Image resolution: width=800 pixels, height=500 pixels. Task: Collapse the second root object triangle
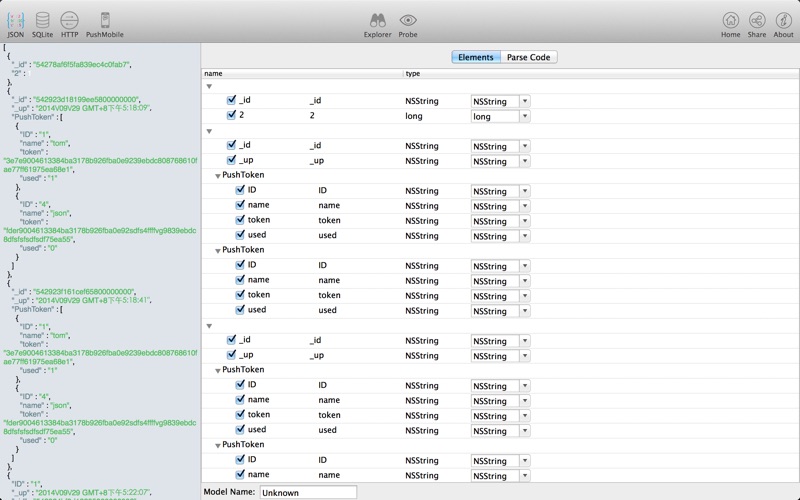click(209, 131)
